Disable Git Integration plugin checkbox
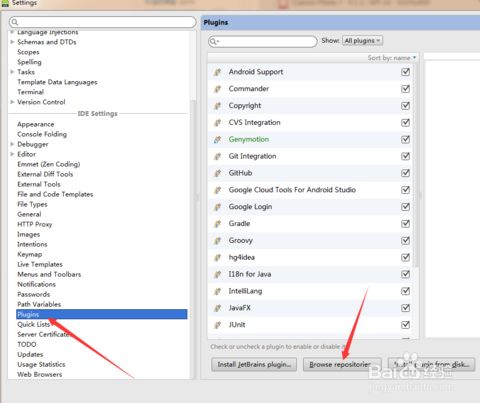 (x=405, y=156)
